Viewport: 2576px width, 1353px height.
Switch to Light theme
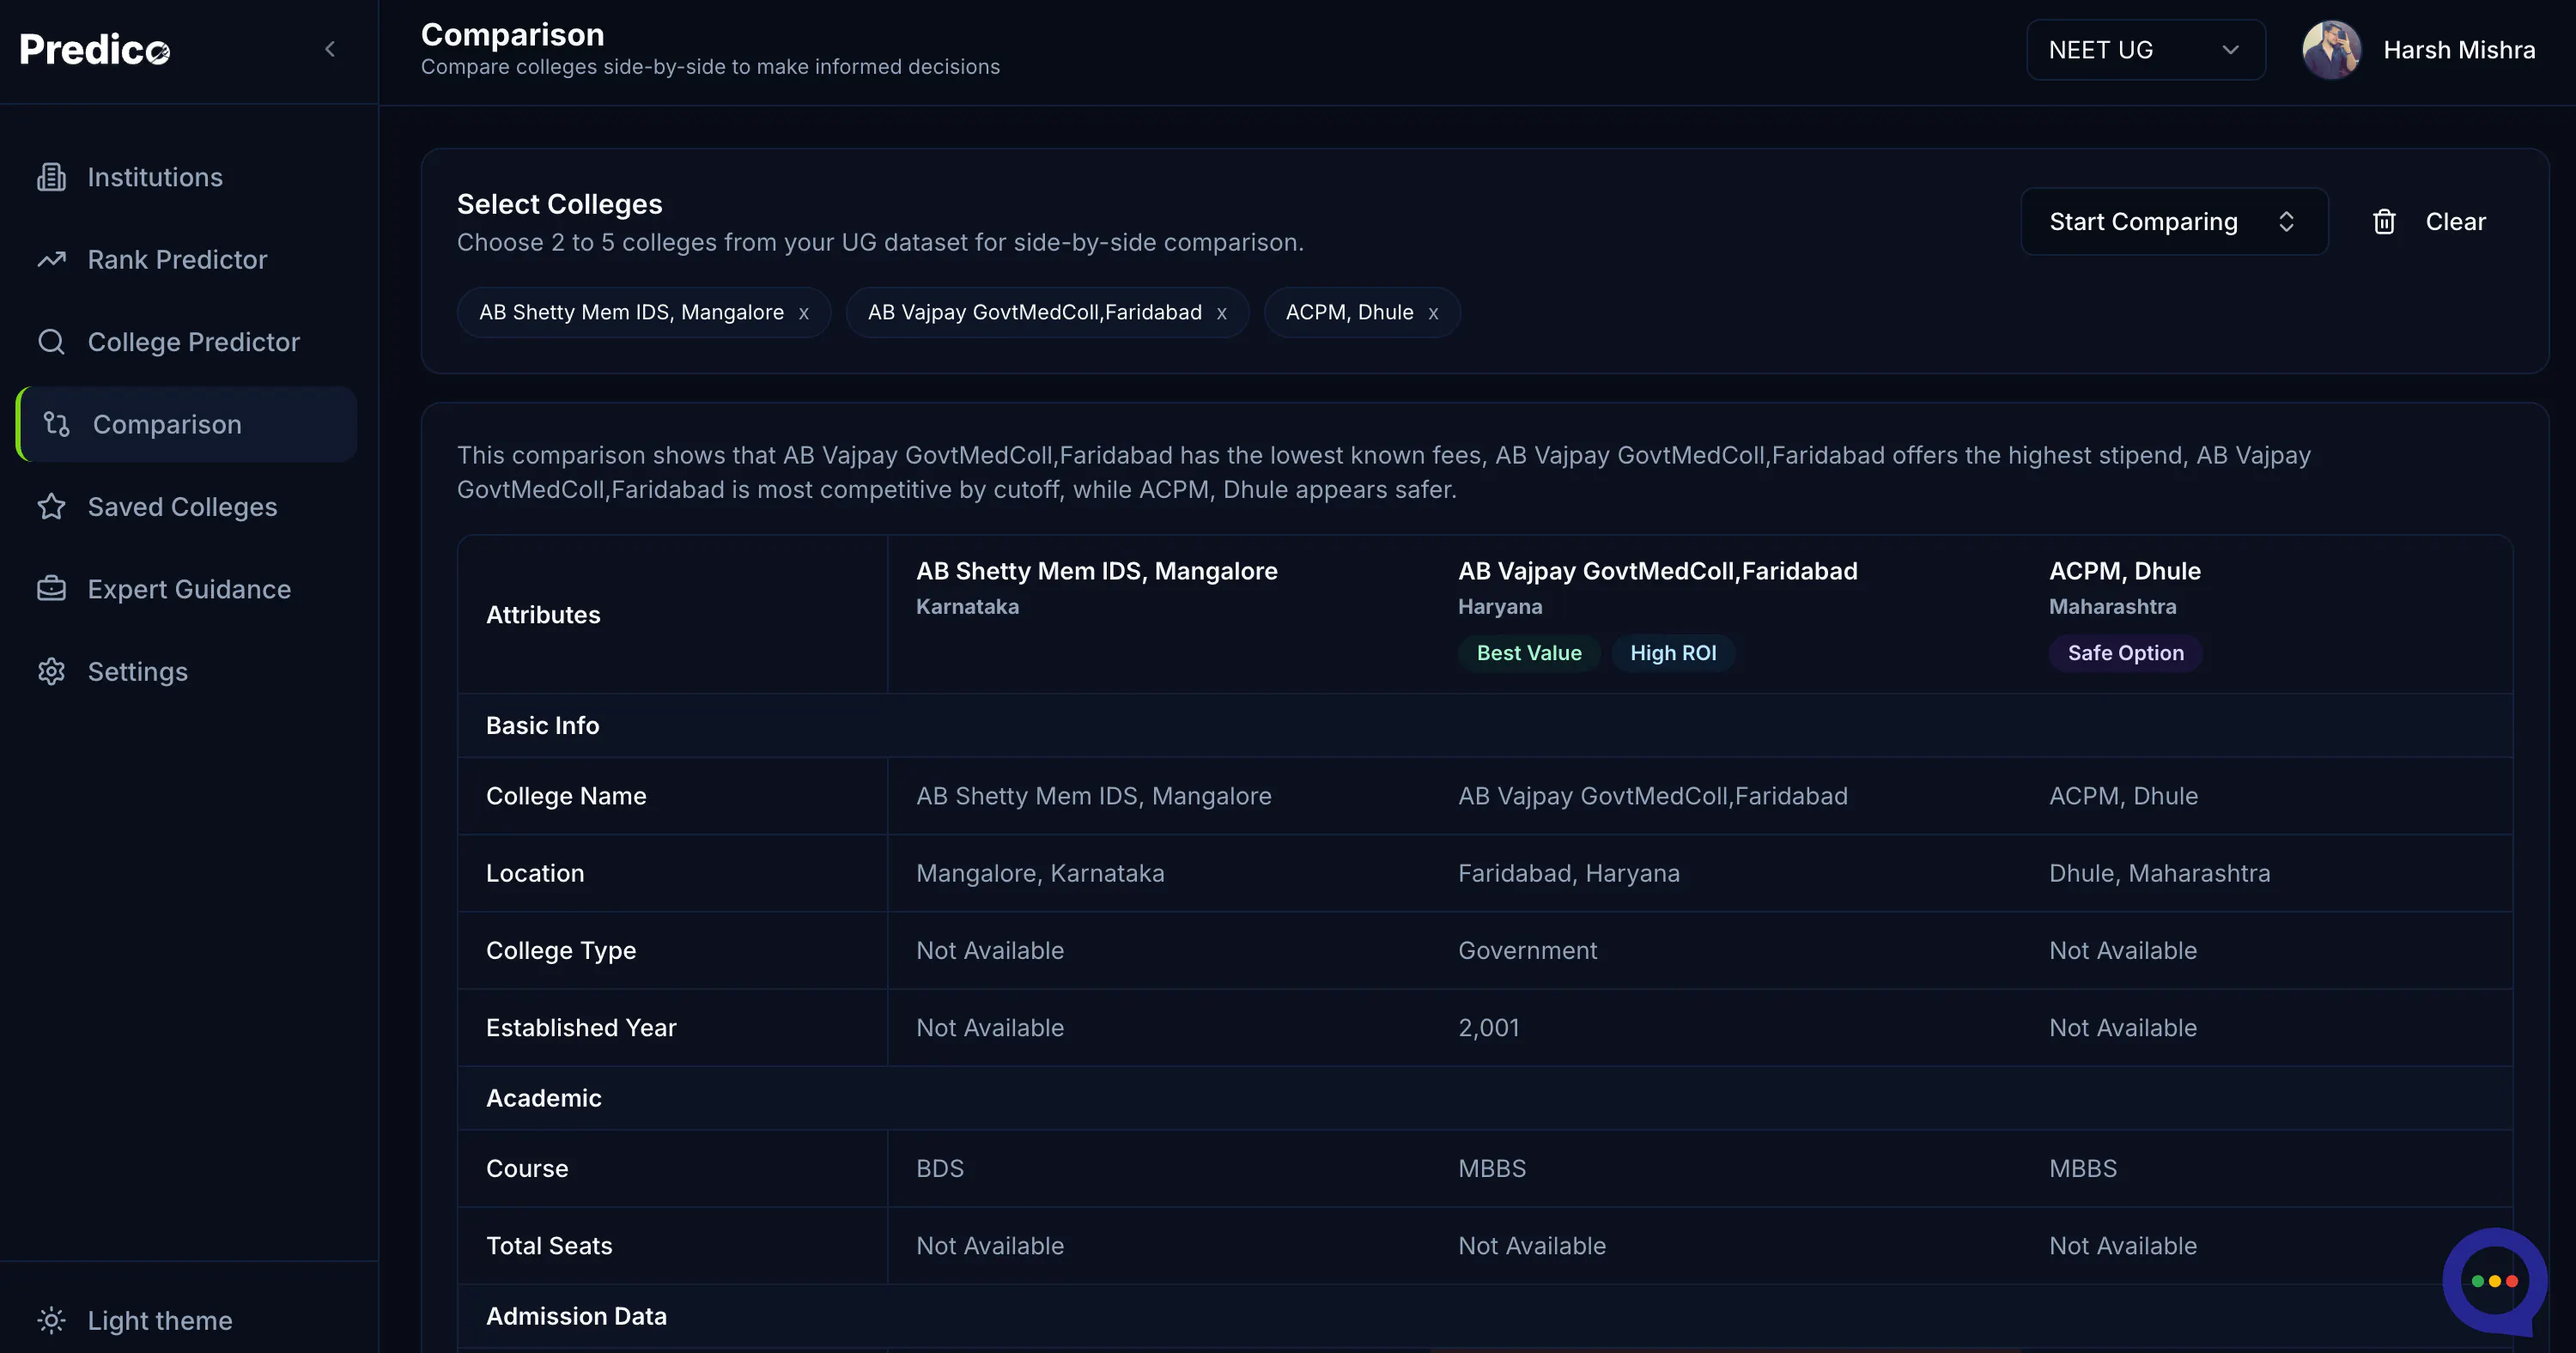coord(135,1320)
